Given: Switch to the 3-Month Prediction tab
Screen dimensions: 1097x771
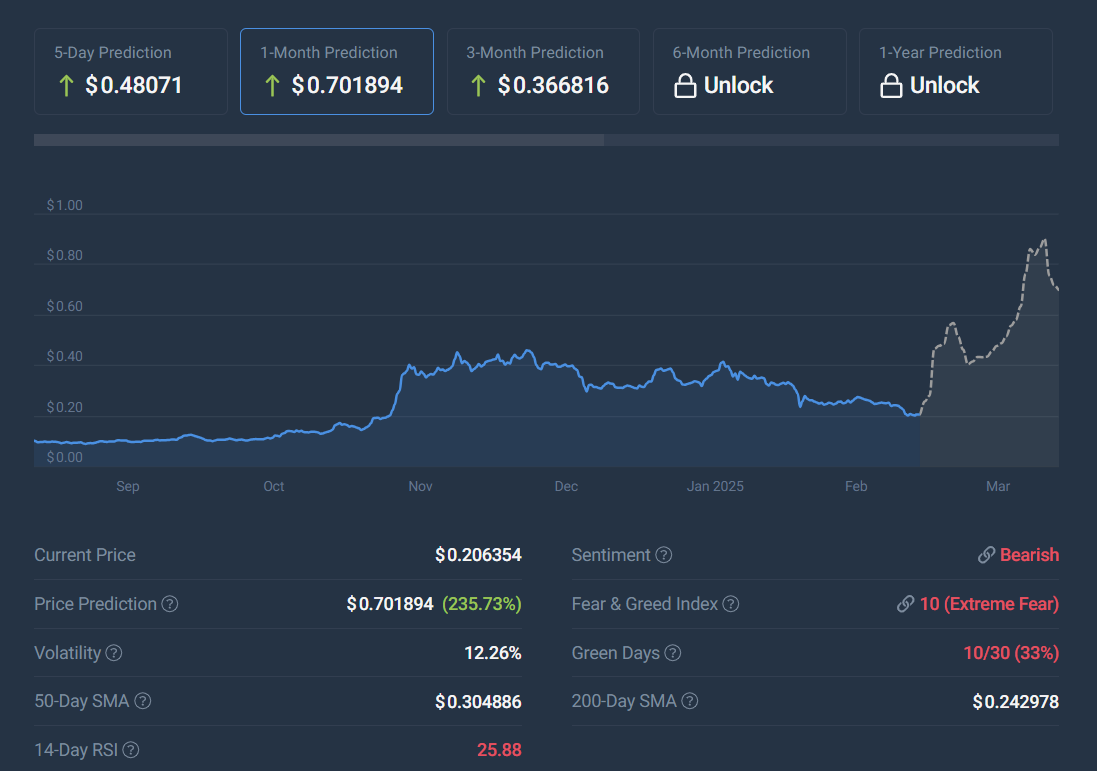Looking at the screenshot, I should [543, 71].
